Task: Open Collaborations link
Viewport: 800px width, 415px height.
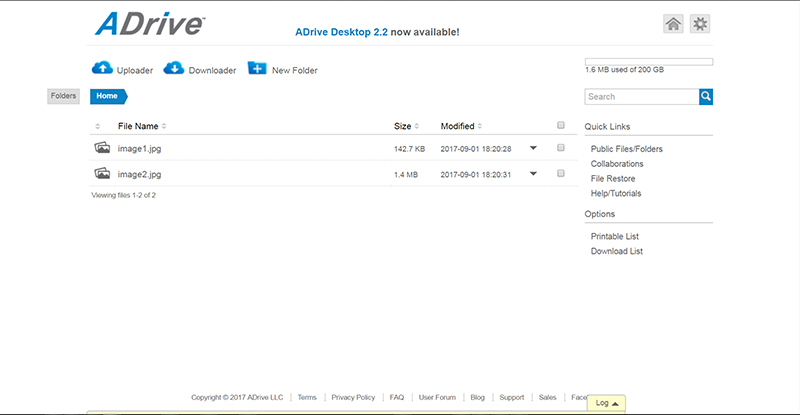Action: coord(617,164)
